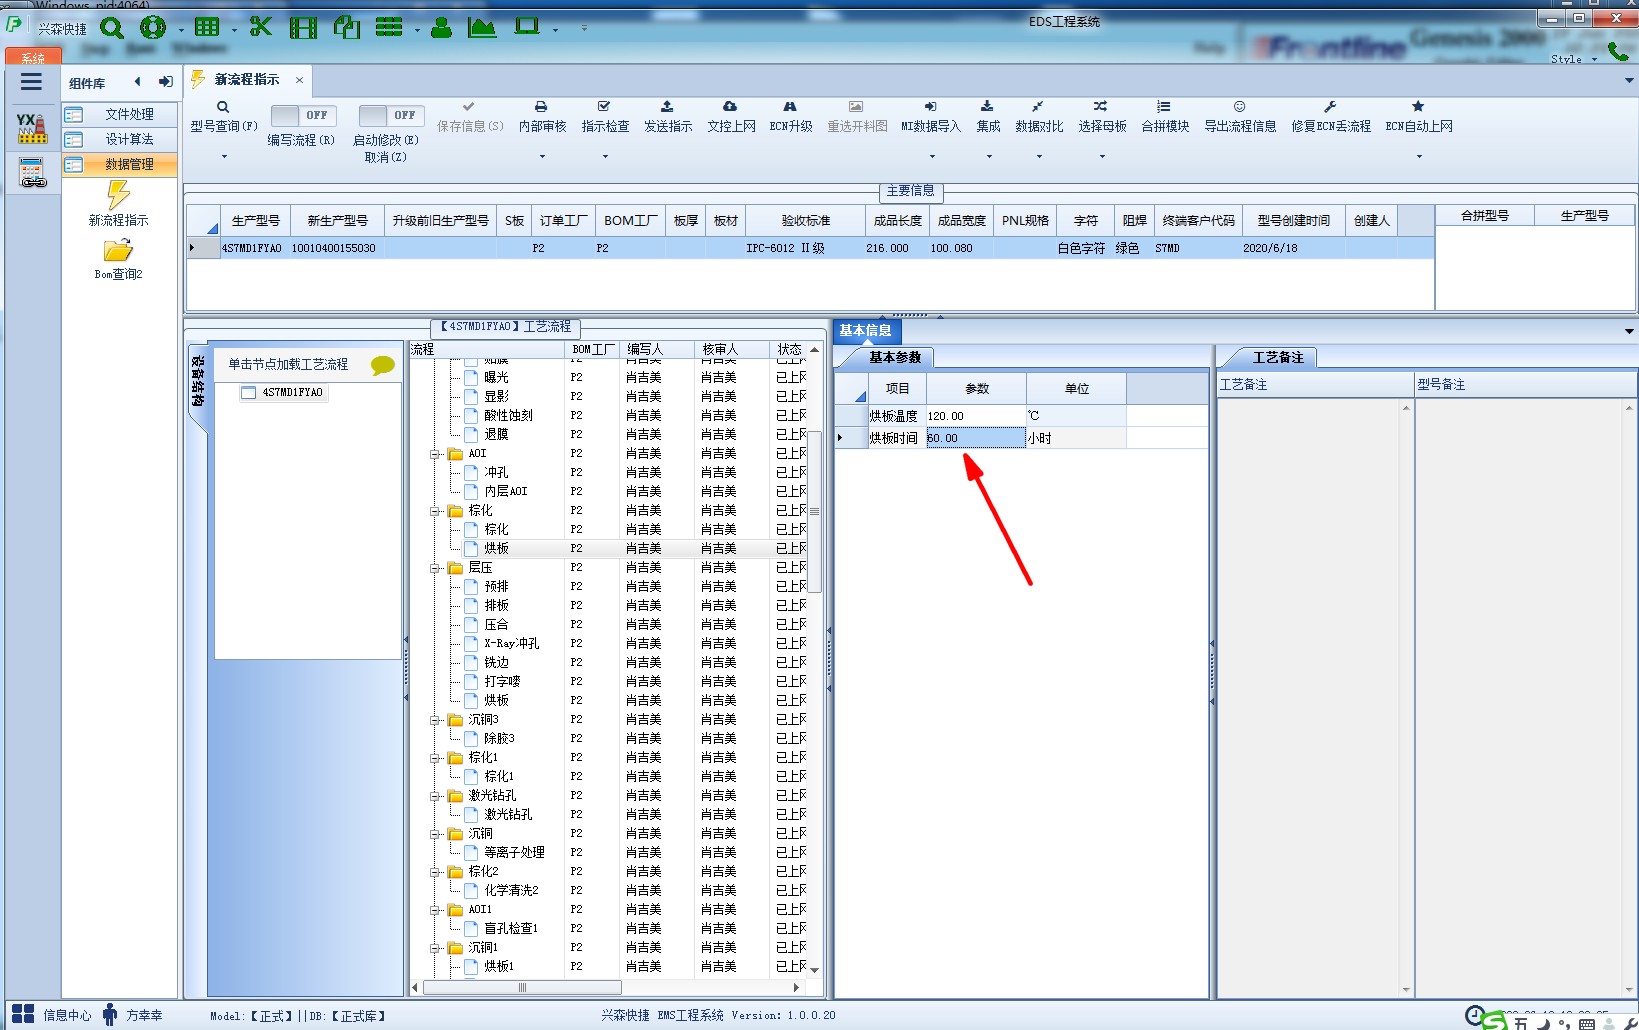Click the ECN升级 icon
1639x1030 pixels.
point(790,106)
